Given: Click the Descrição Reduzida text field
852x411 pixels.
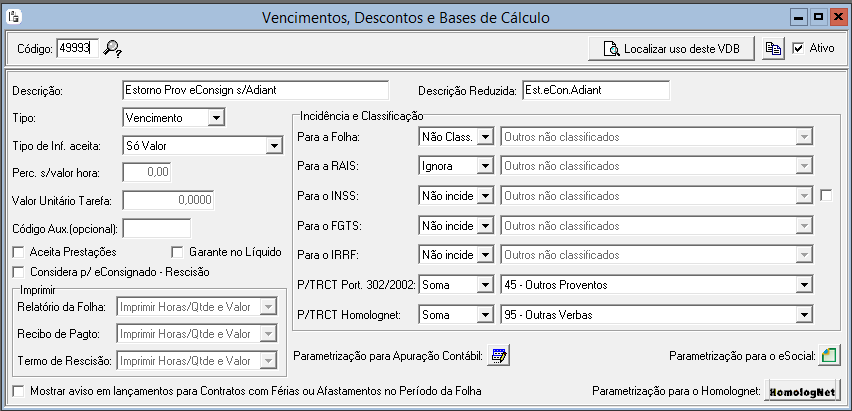Looking at the screenshot, I should tap(596, 90).
